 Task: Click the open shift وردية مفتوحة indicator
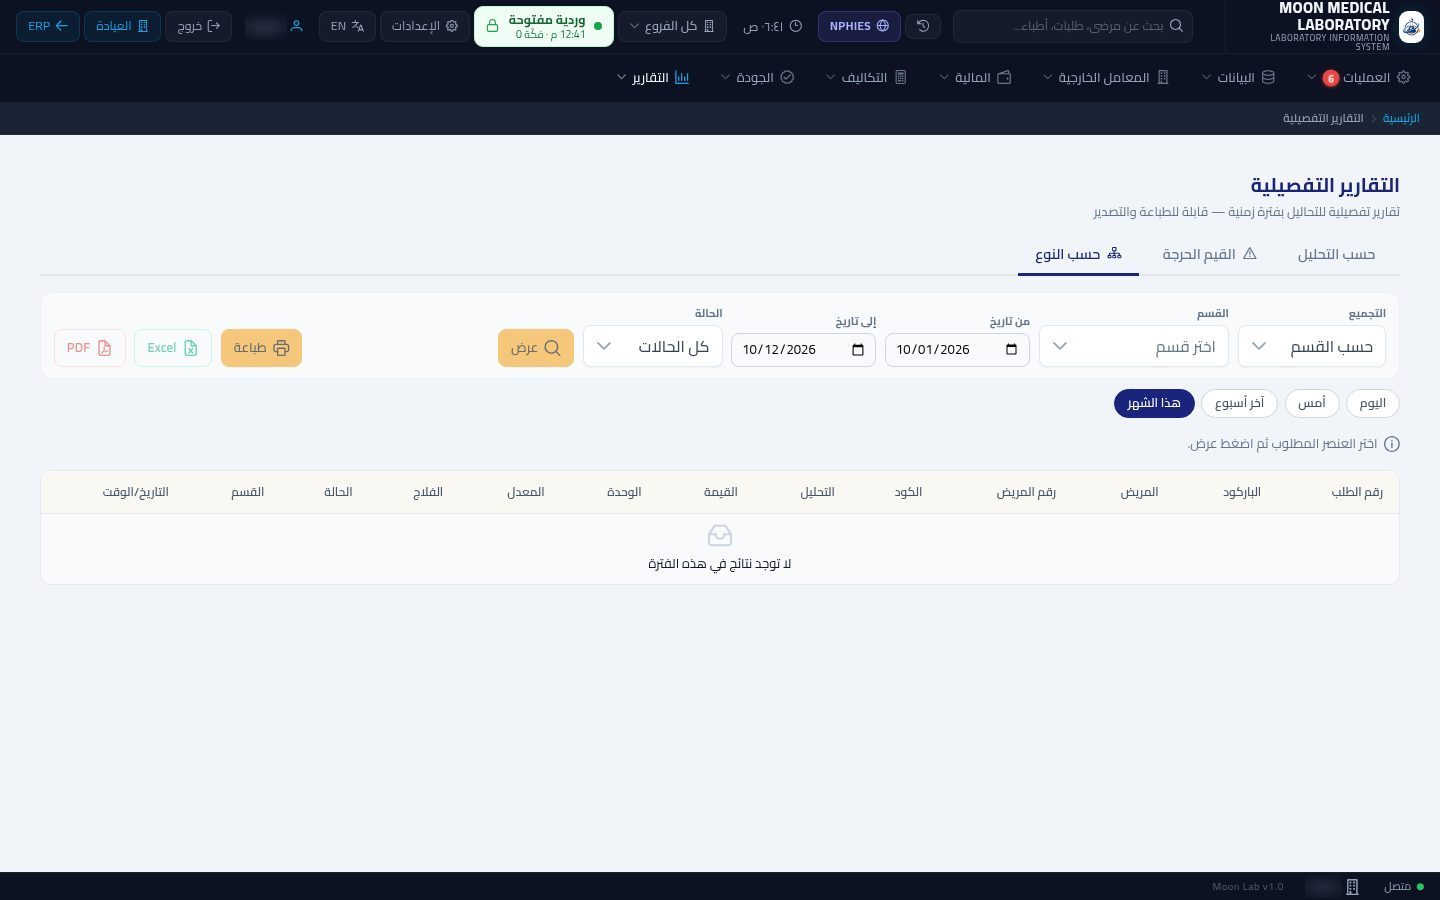pyautogui.click(x=544, y=26)
